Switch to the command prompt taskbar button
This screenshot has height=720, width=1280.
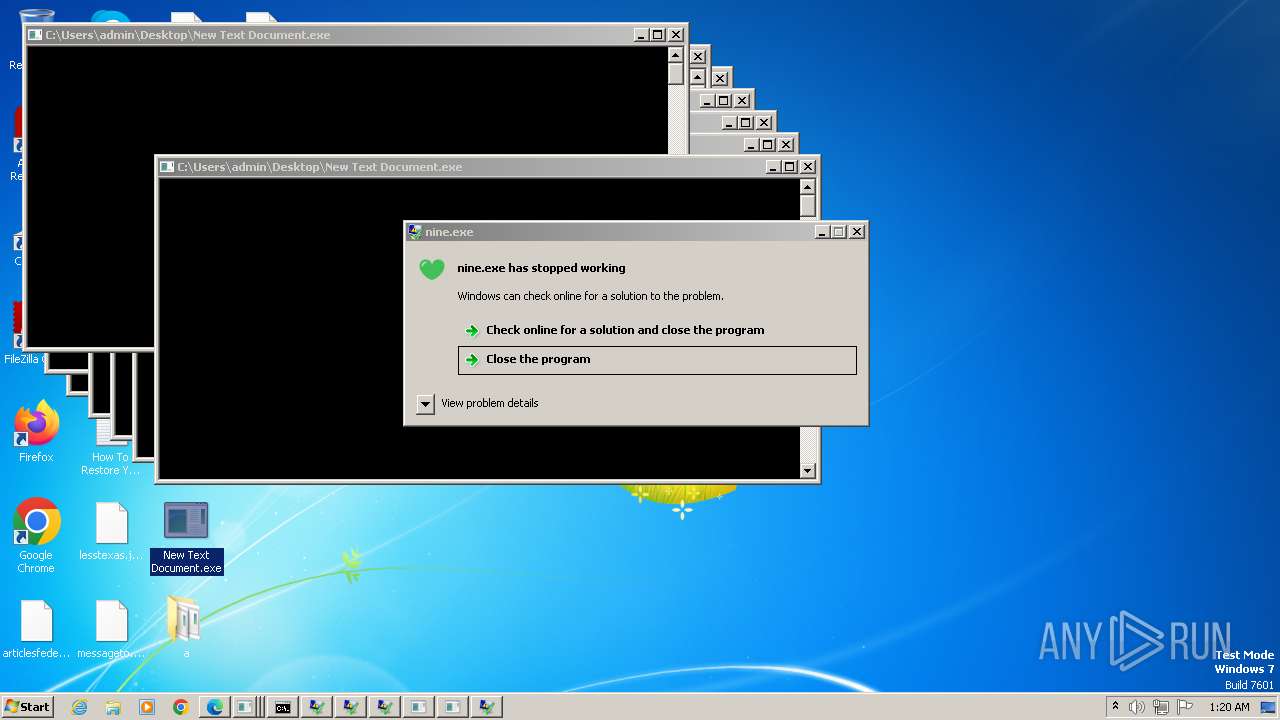pos(283,707)
